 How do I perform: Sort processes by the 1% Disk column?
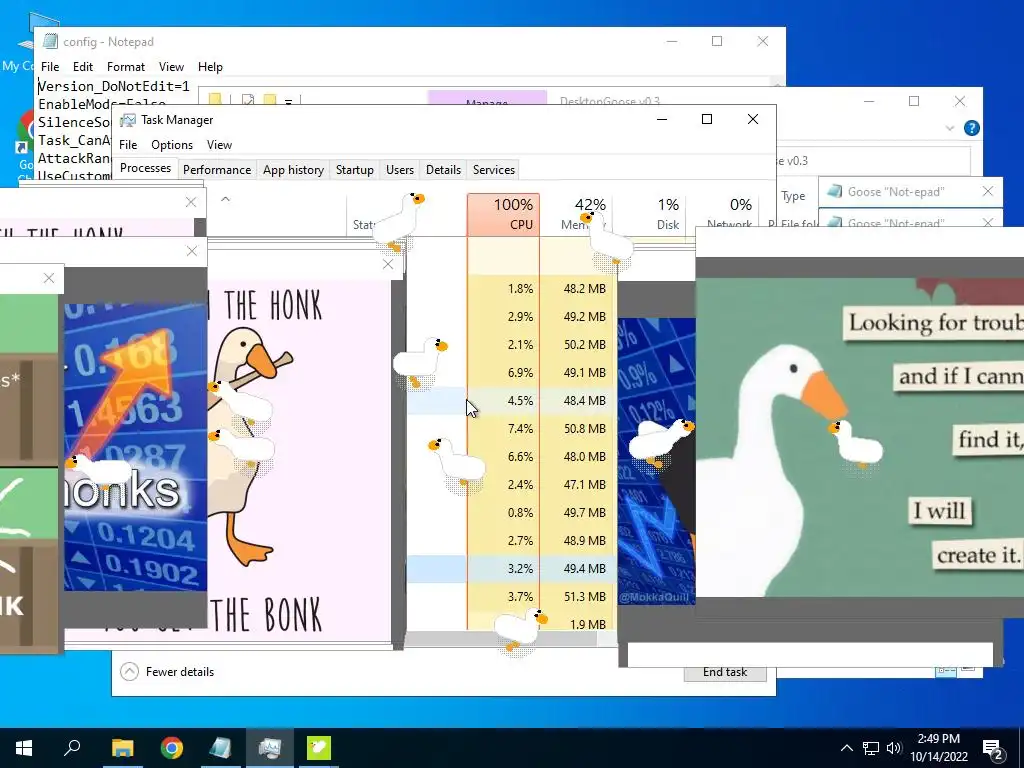pyautogui.click(x=651, y=214)
